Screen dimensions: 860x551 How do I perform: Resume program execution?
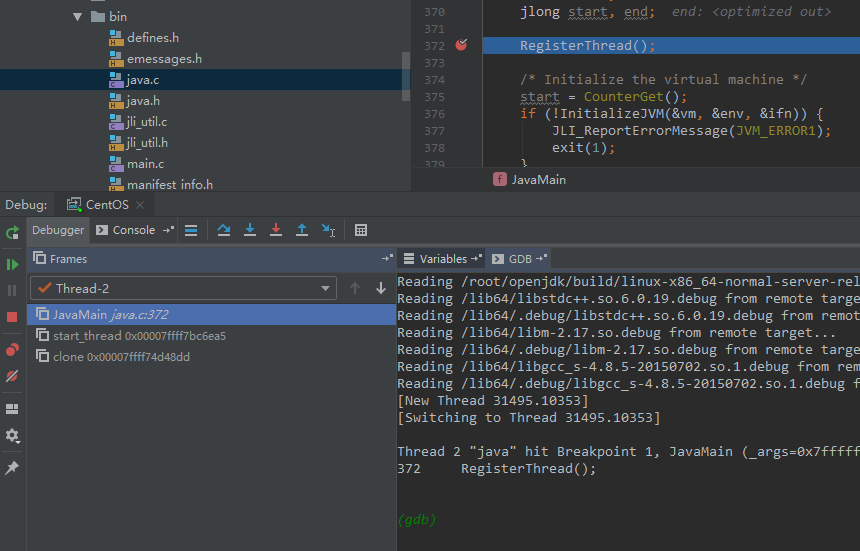(x=12, y=264)
